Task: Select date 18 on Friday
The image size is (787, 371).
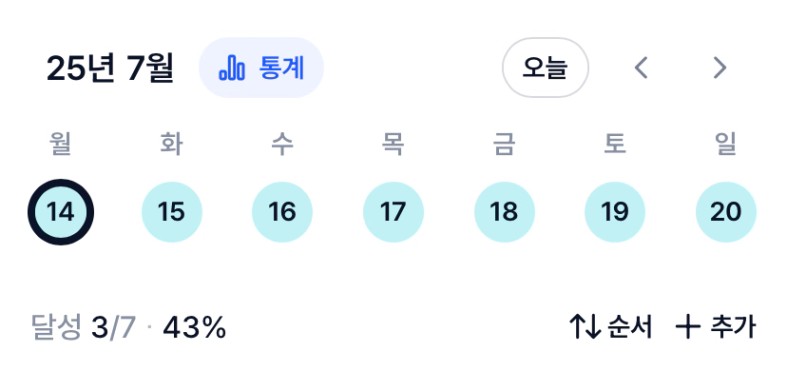Action: tap(504, 212)
